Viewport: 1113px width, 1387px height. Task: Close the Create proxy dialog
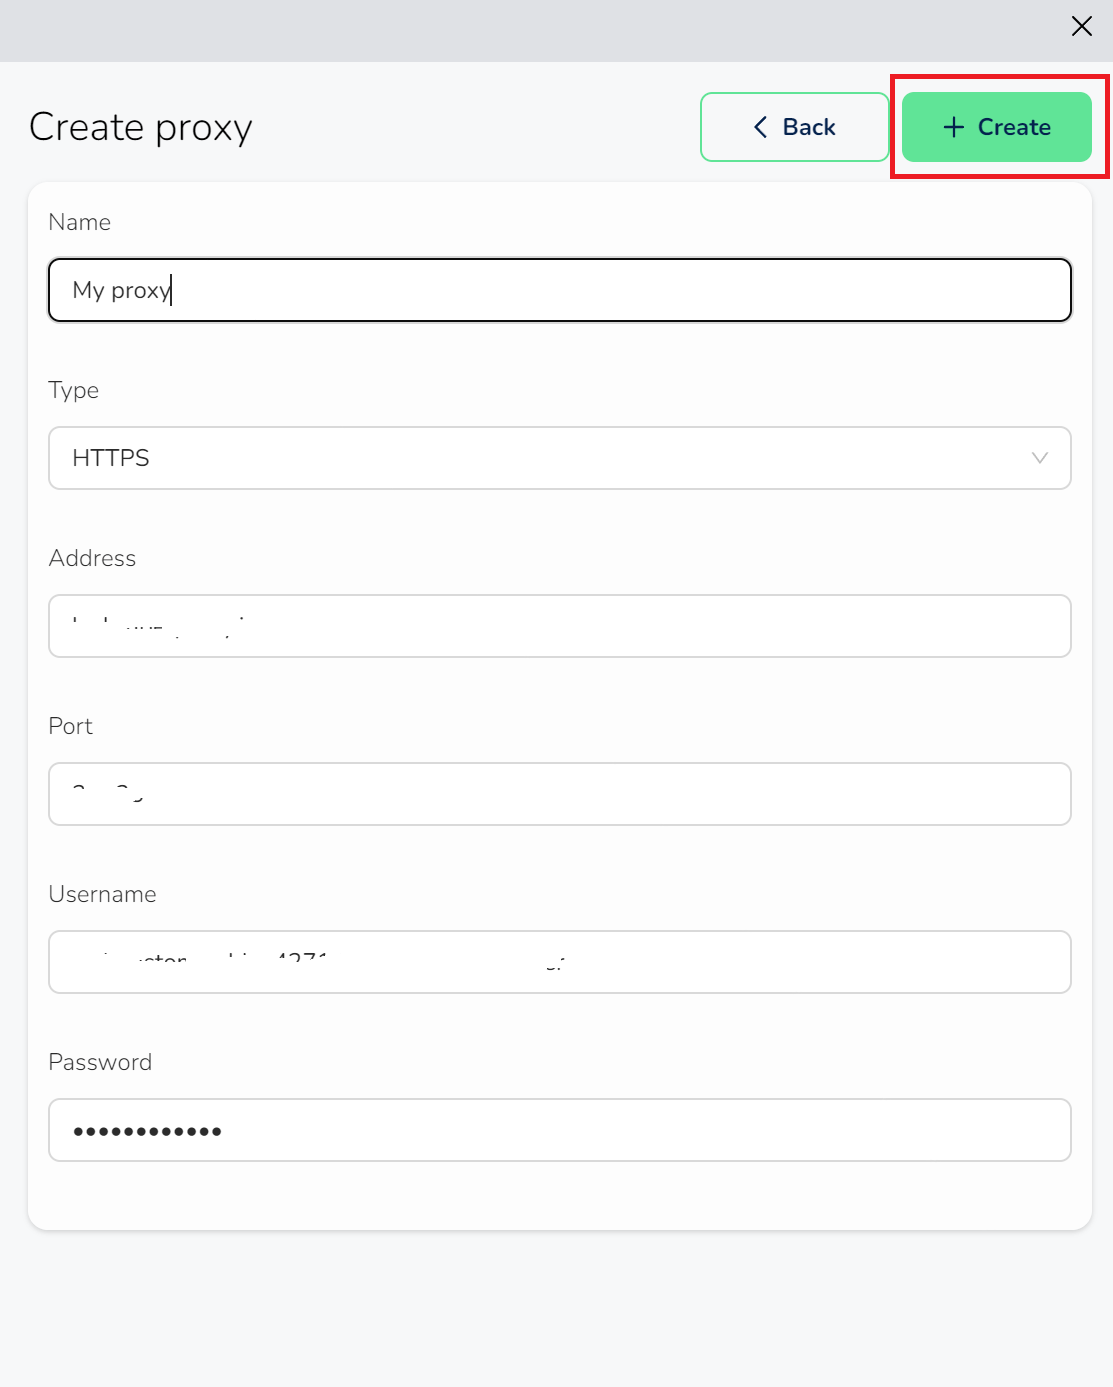pos(1081,27)
